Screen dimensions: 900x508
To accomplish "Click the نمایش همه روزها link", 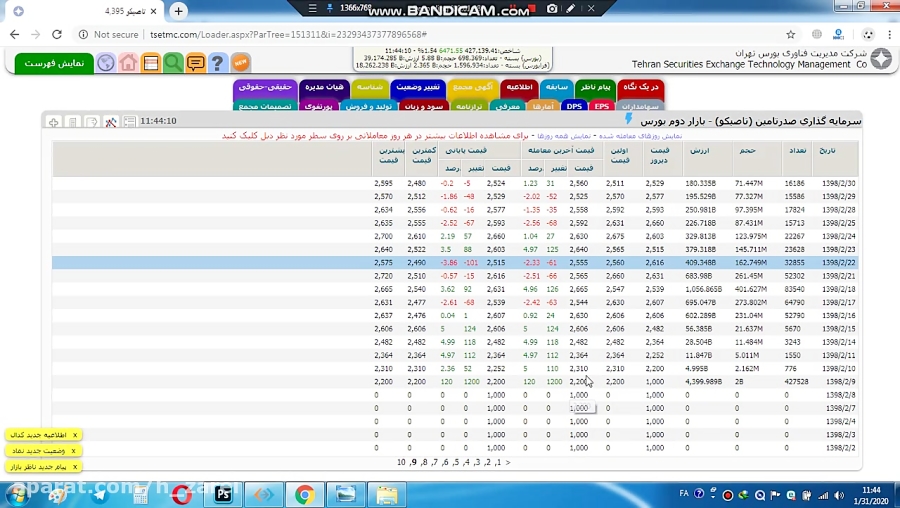I will coord(564,136).
